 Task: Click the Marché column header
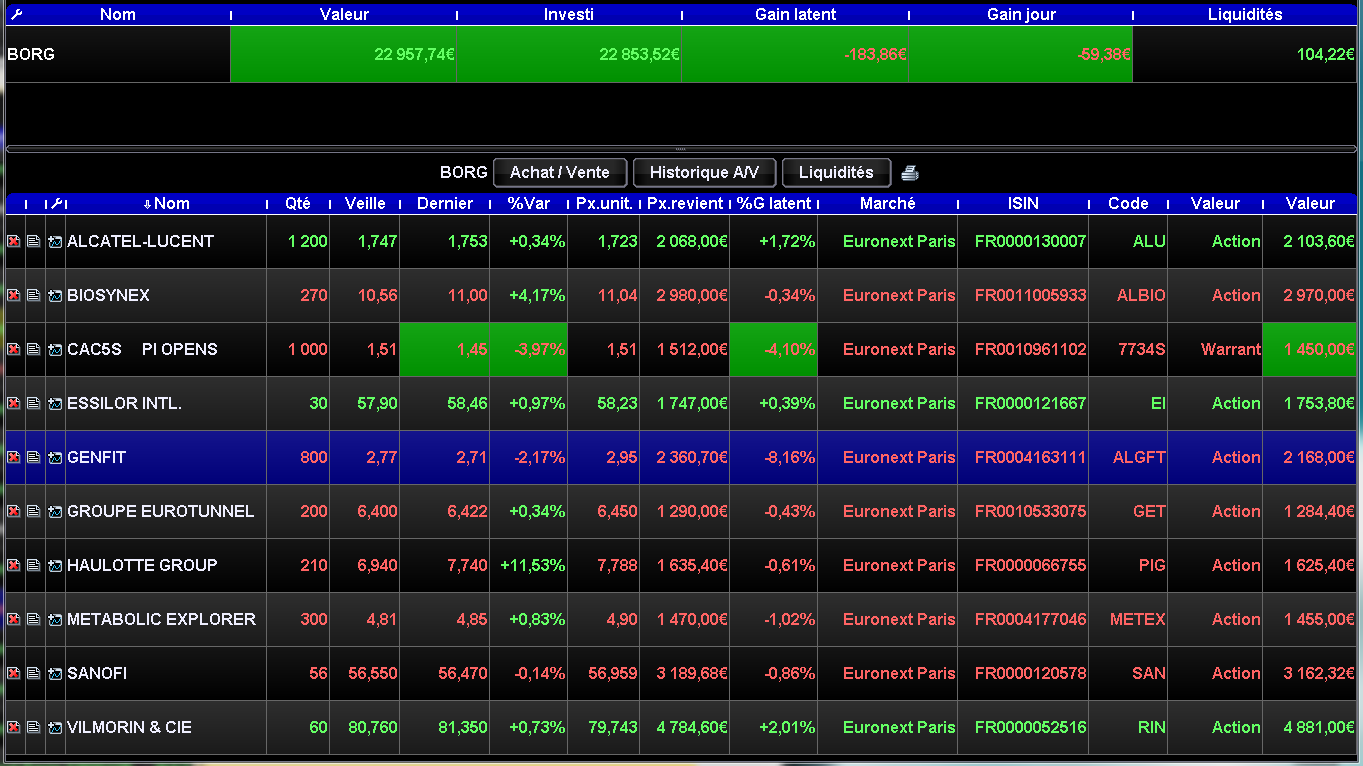(888, 203)
